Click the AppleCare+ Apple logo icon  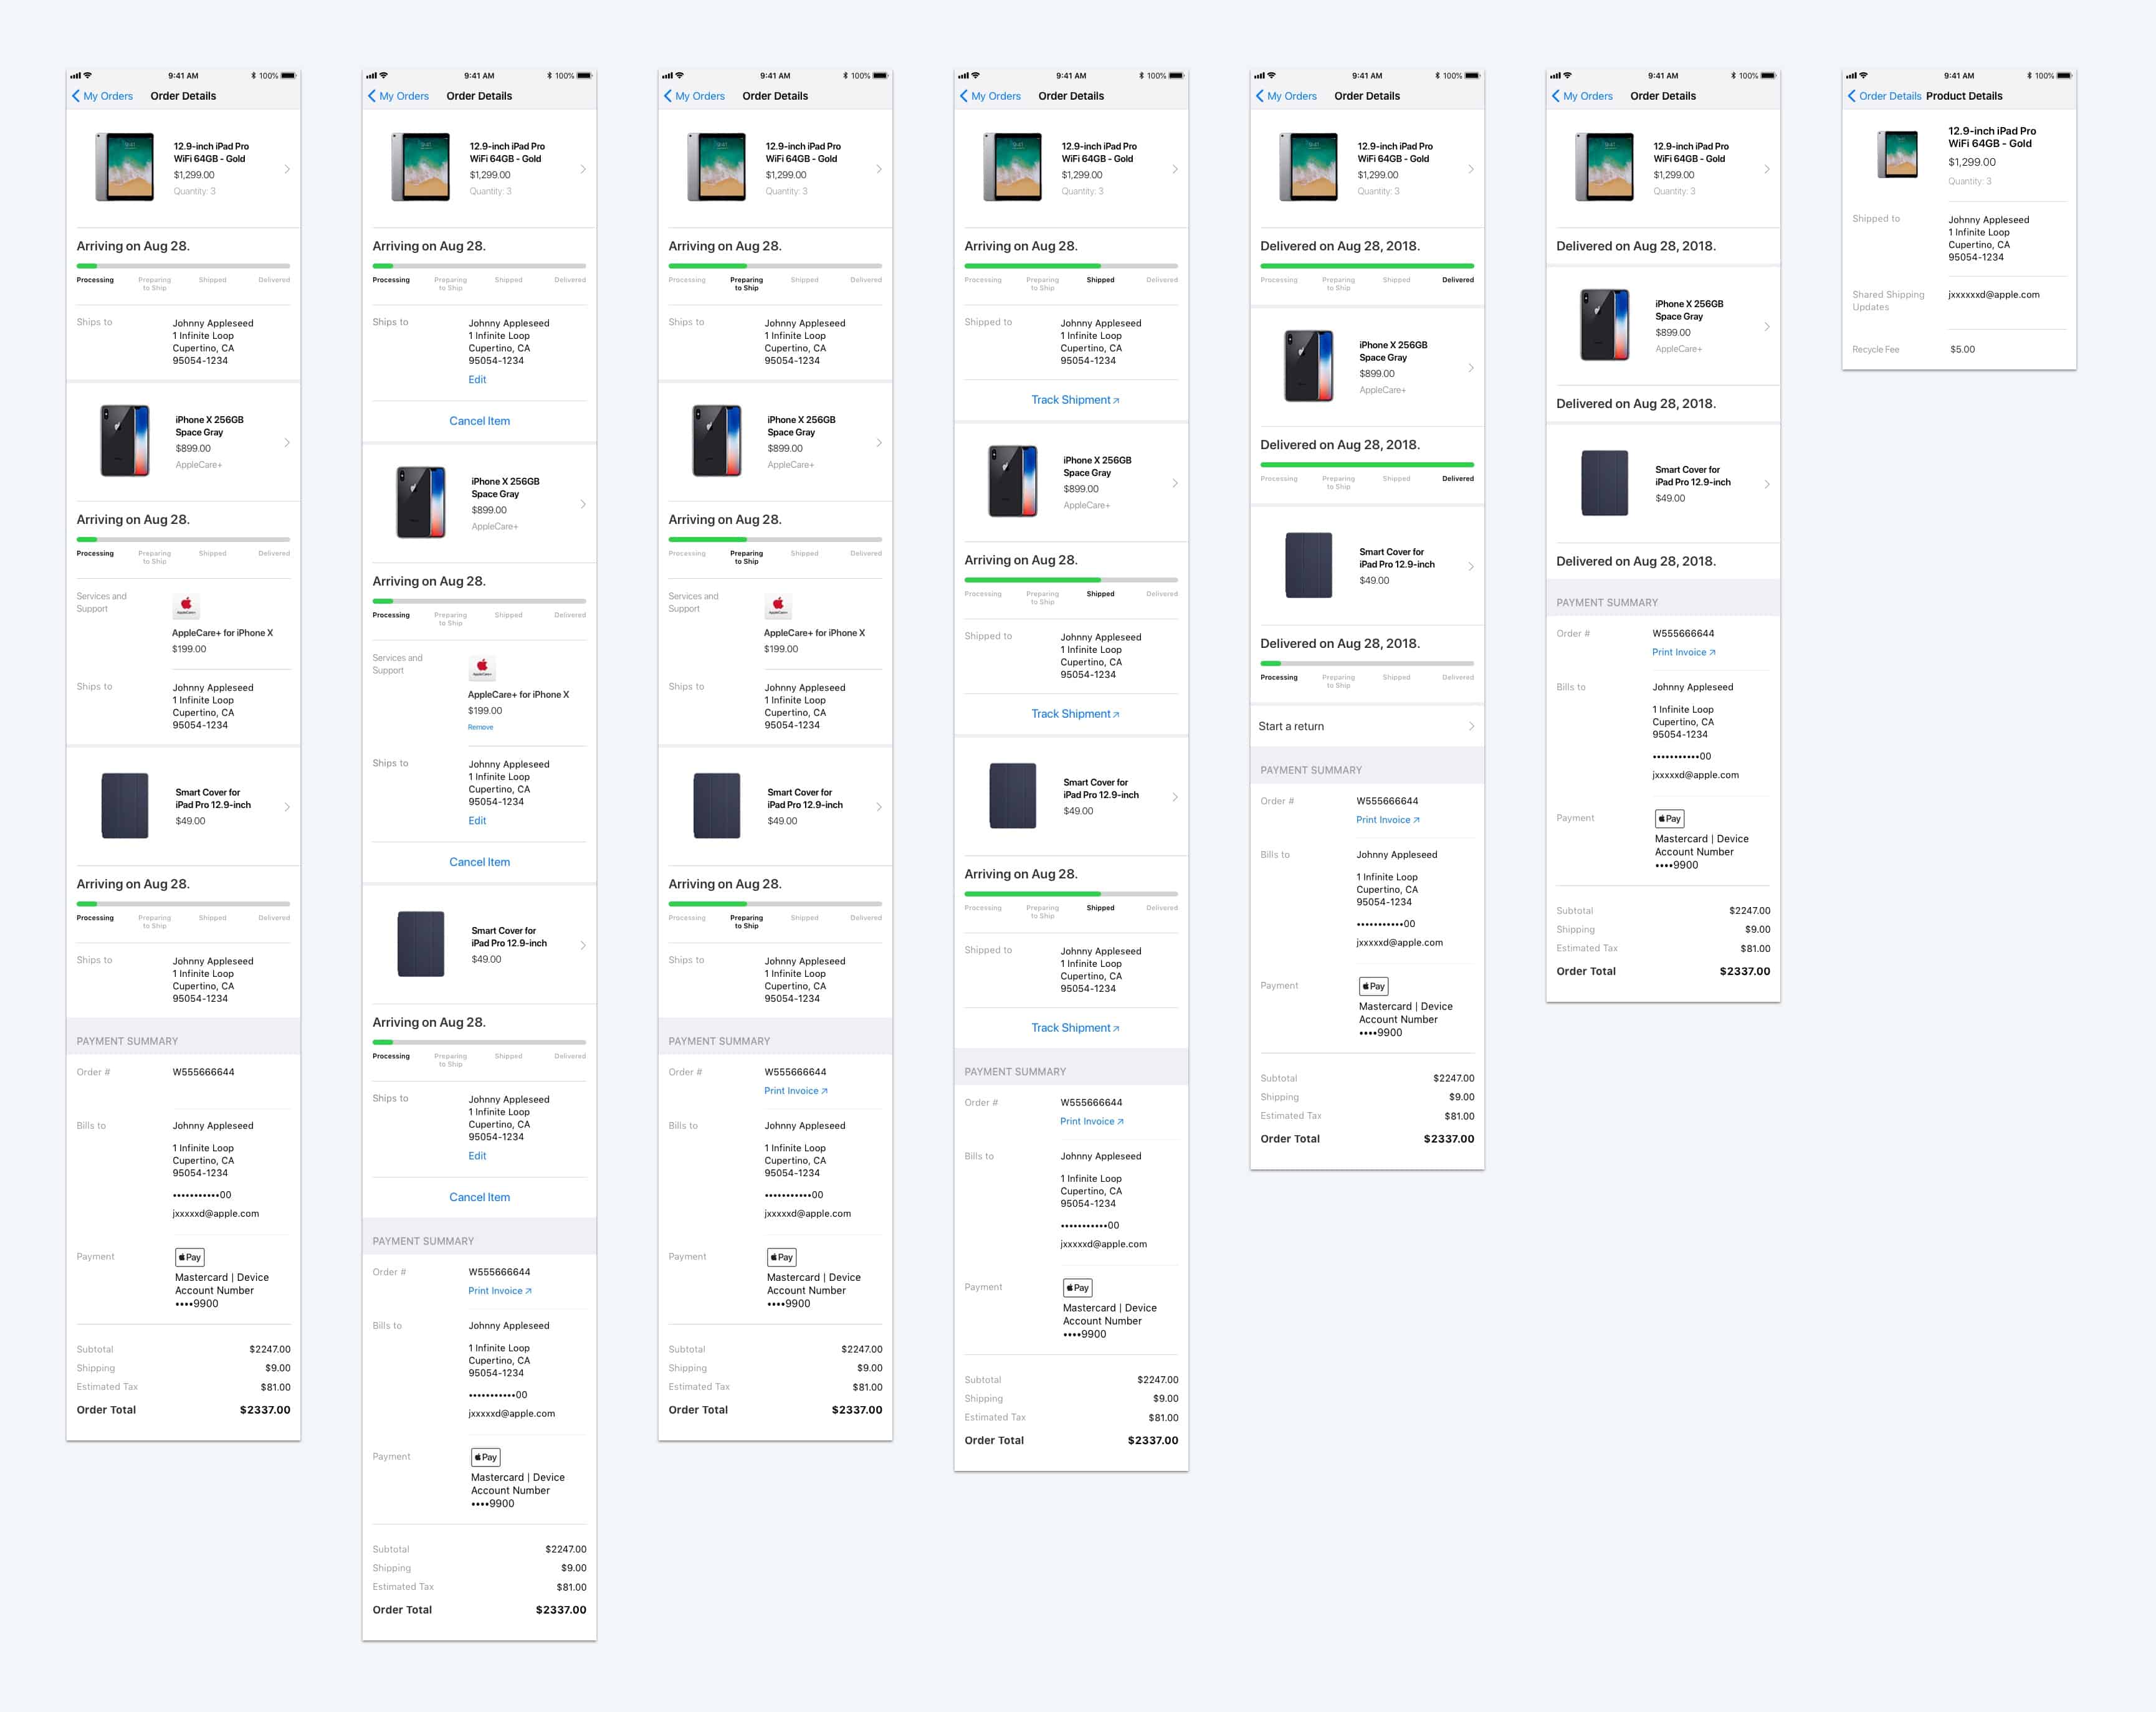[x=186, y=606]
